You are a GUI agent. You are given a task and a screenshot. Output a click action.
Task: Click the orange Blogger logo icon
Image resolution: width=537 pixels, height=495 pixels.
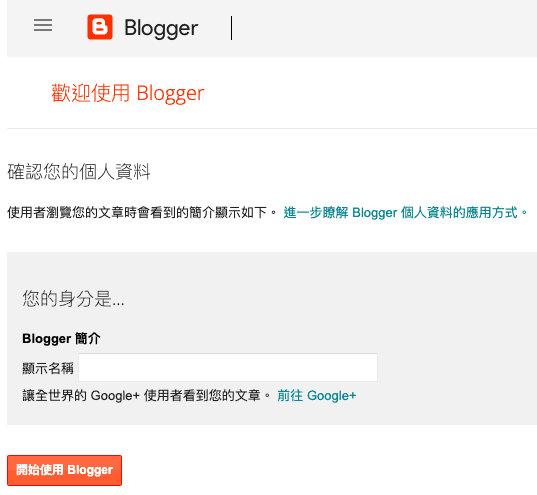tap(100, 27)
